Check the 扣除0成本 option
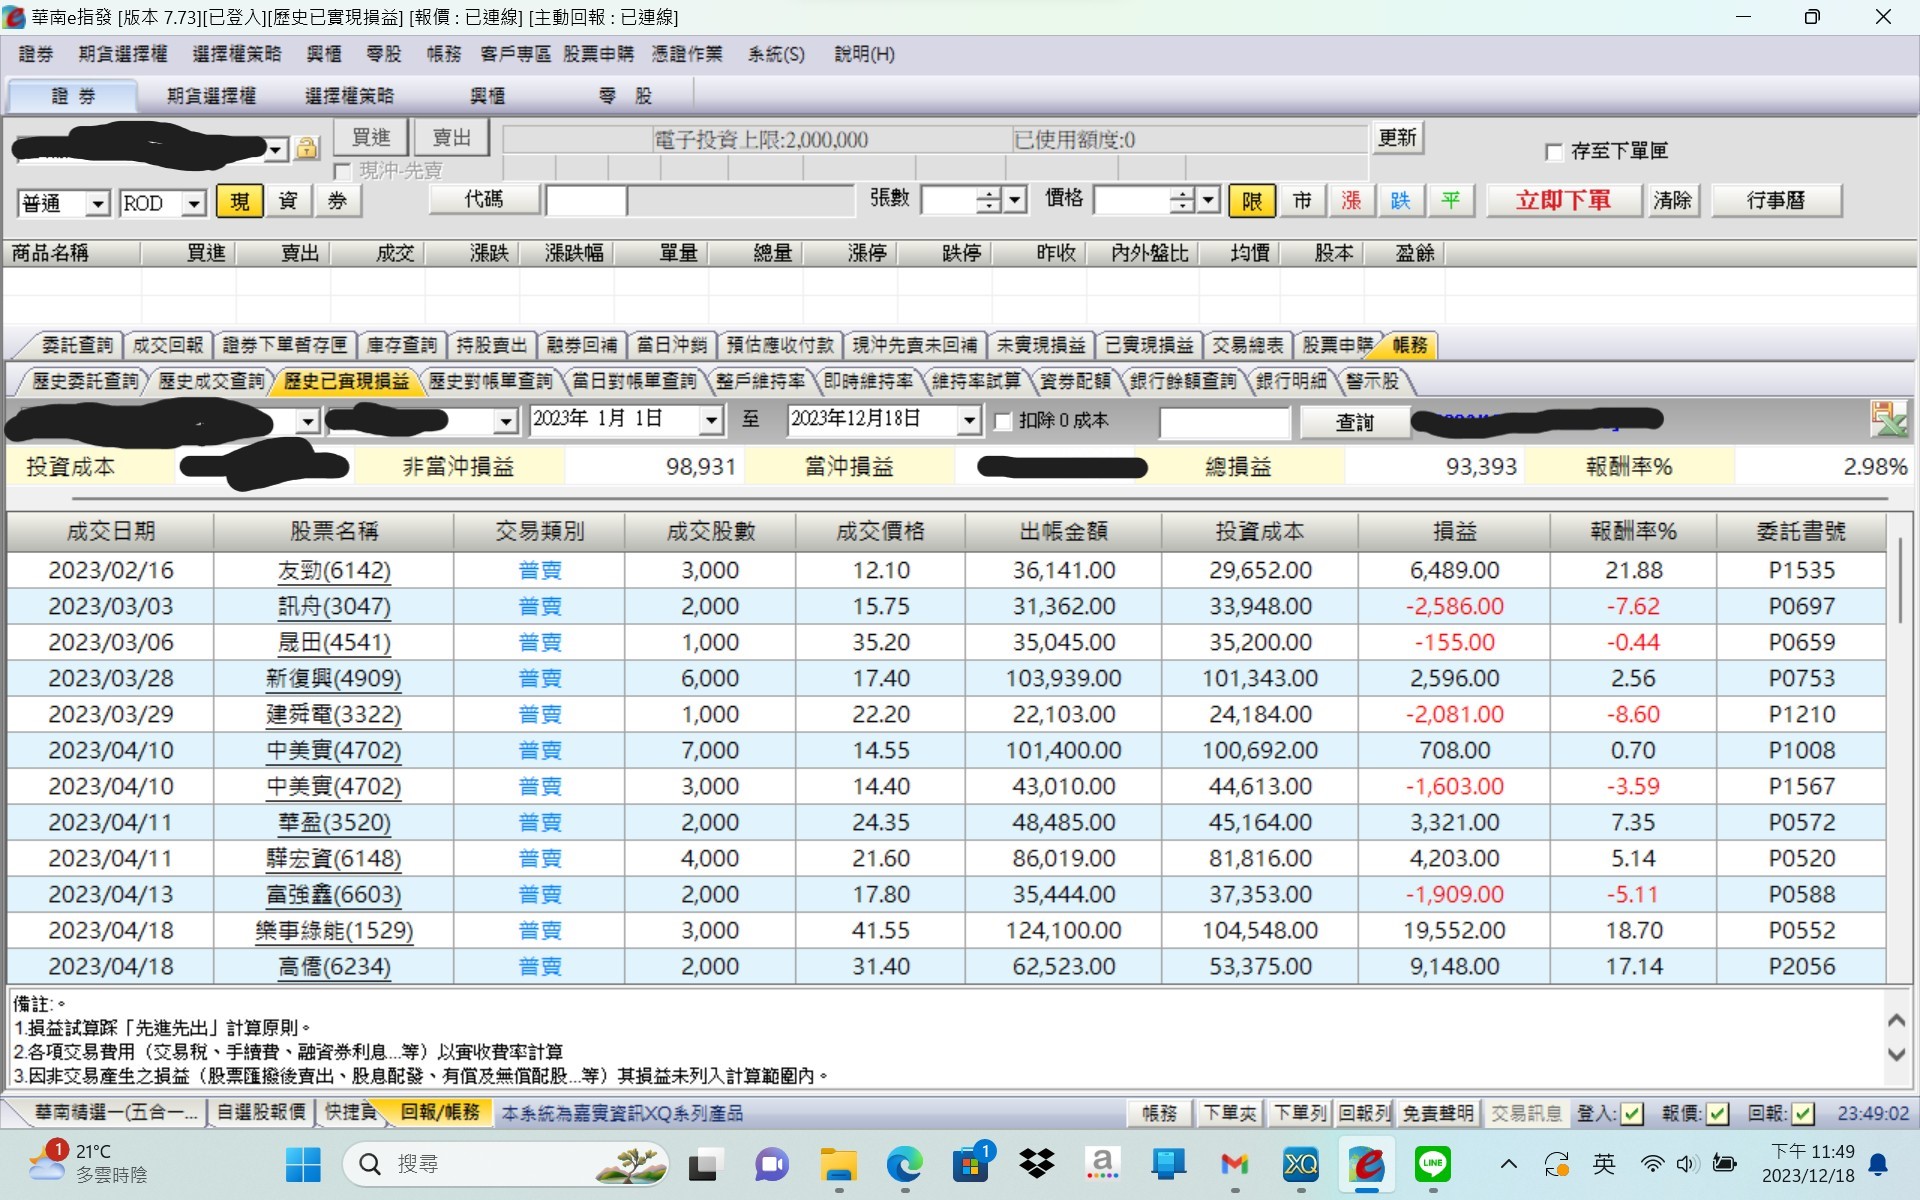Screen dimensions: 1920x1200 click(1003, 421)
